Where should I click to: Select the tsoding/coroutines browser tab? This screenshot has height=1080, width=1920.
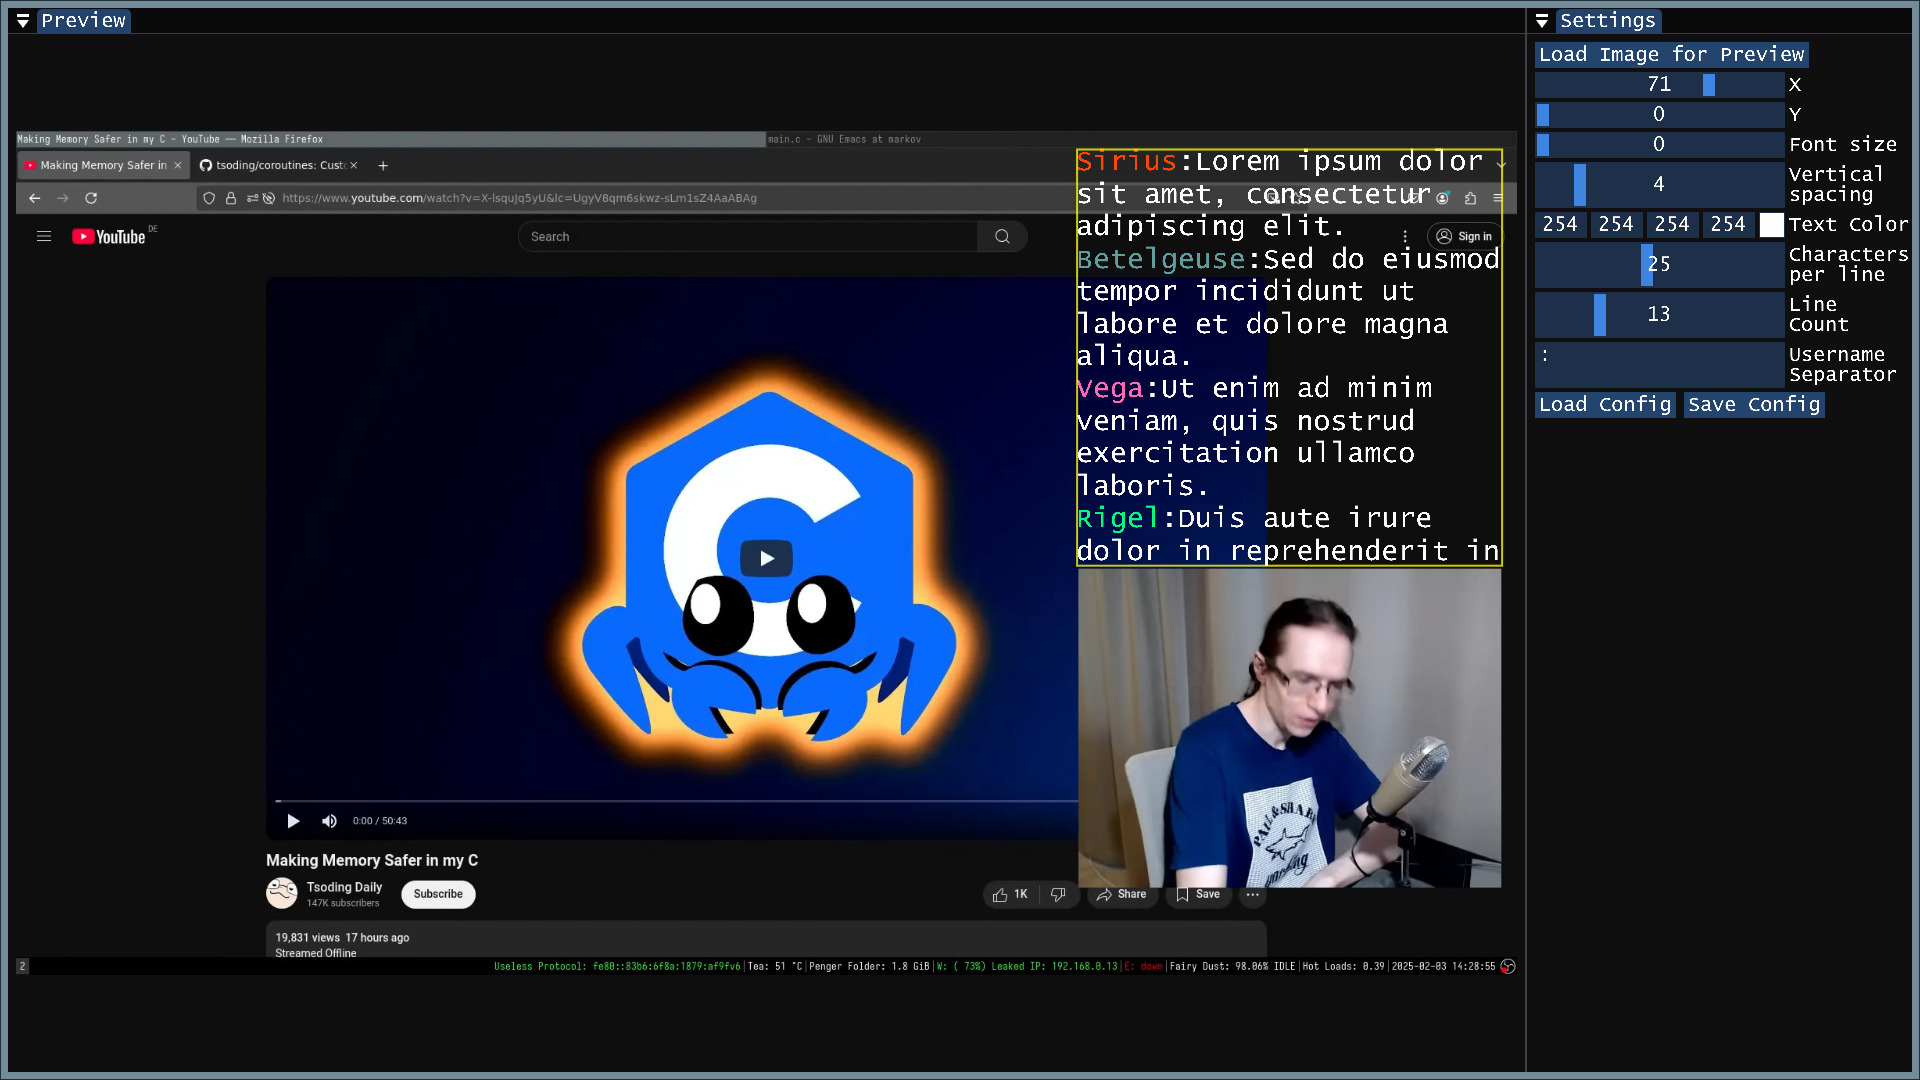click(275, 166)
